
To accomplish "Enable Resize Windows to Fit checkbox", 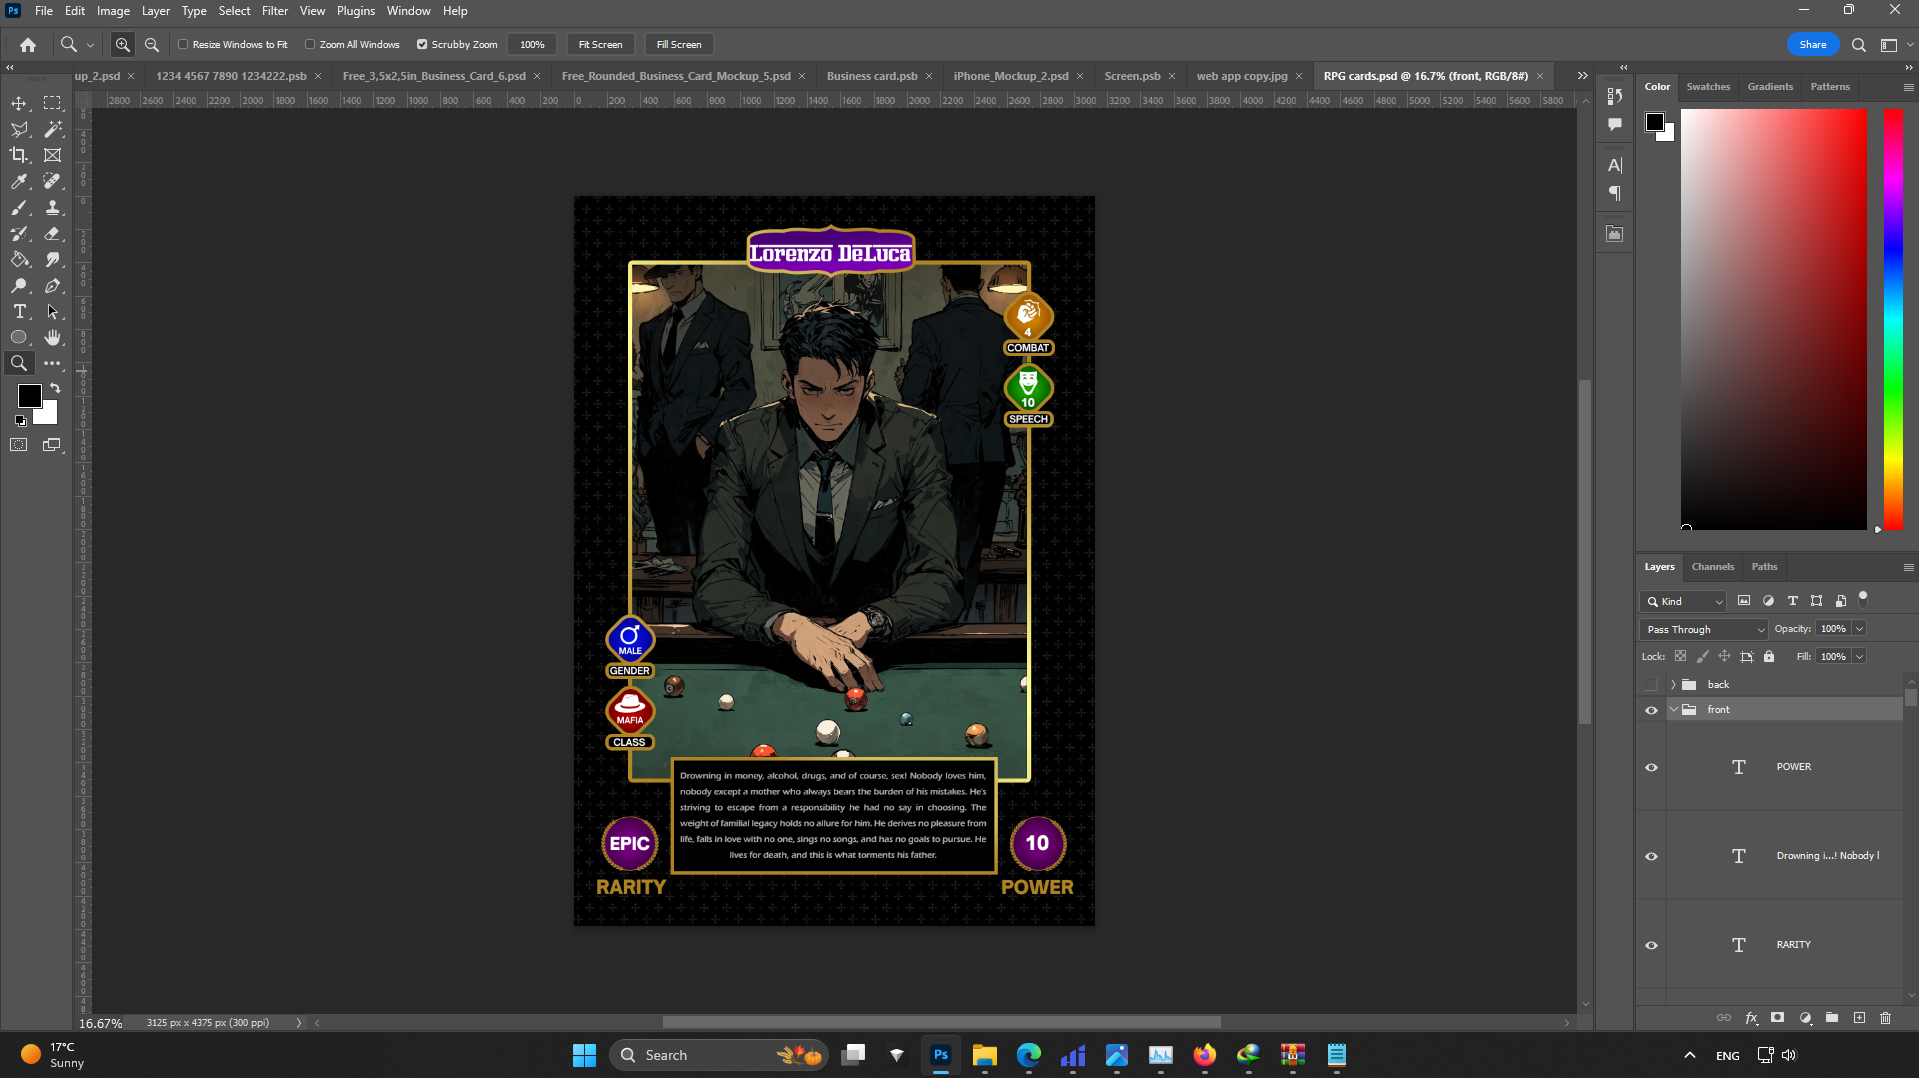I will point(183,44).
